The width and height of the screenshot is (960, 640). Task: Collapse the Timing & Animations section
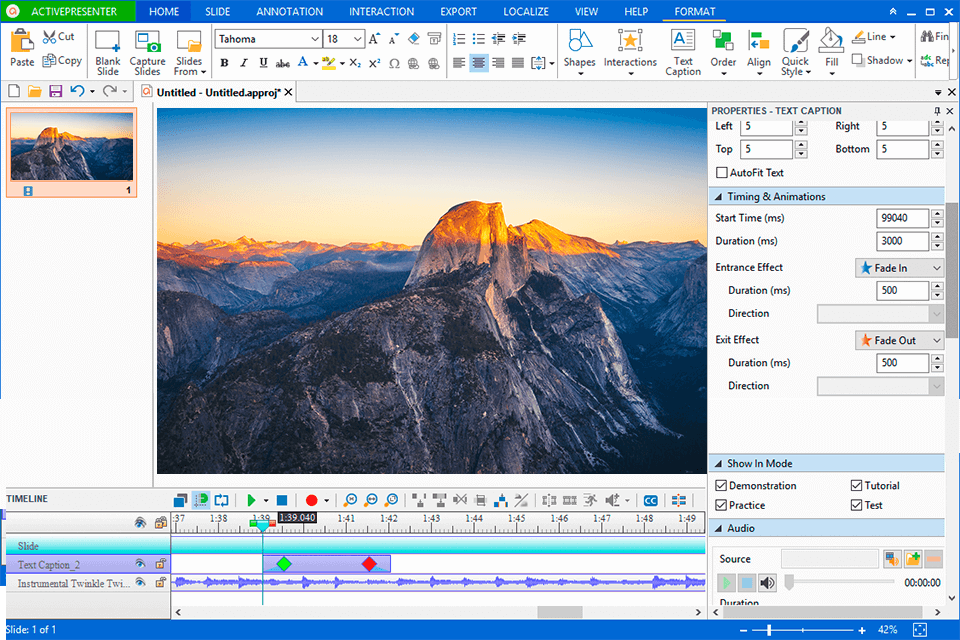[718, 197]
